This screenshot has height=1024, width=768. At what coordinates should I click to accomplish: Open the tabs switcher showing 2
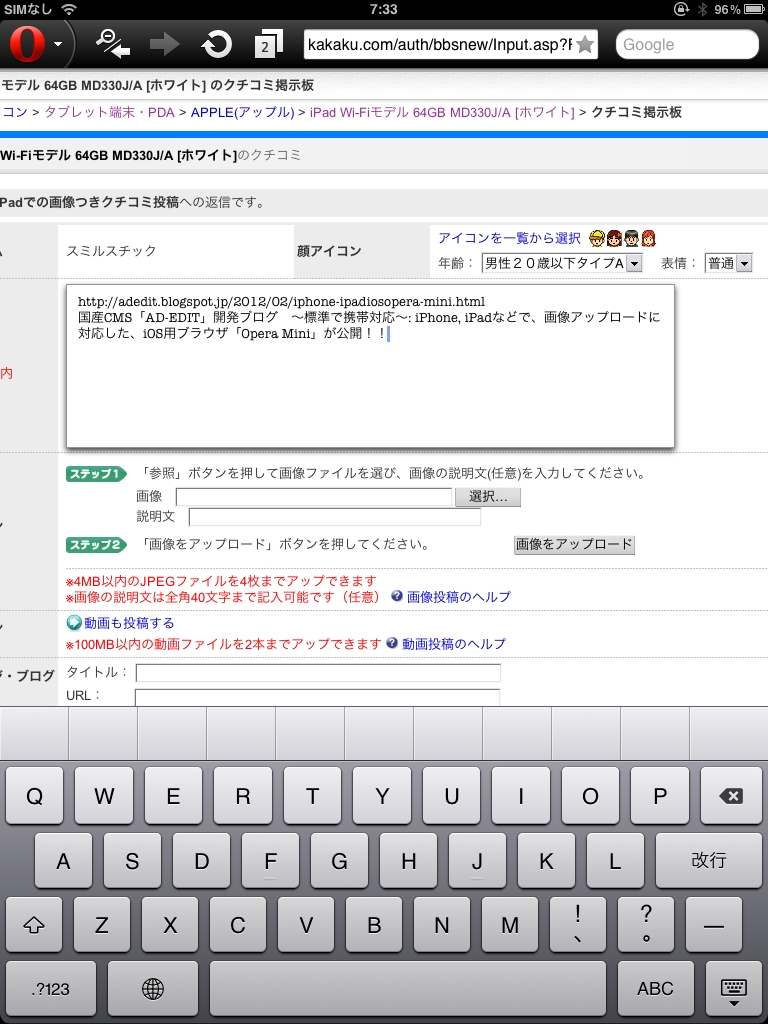268,44
